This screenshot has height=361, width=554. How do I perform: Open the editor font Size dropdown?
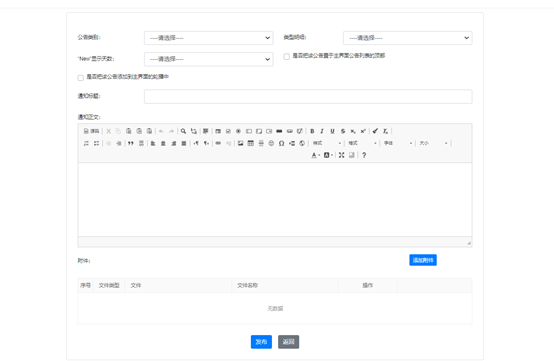pos(433,143)
